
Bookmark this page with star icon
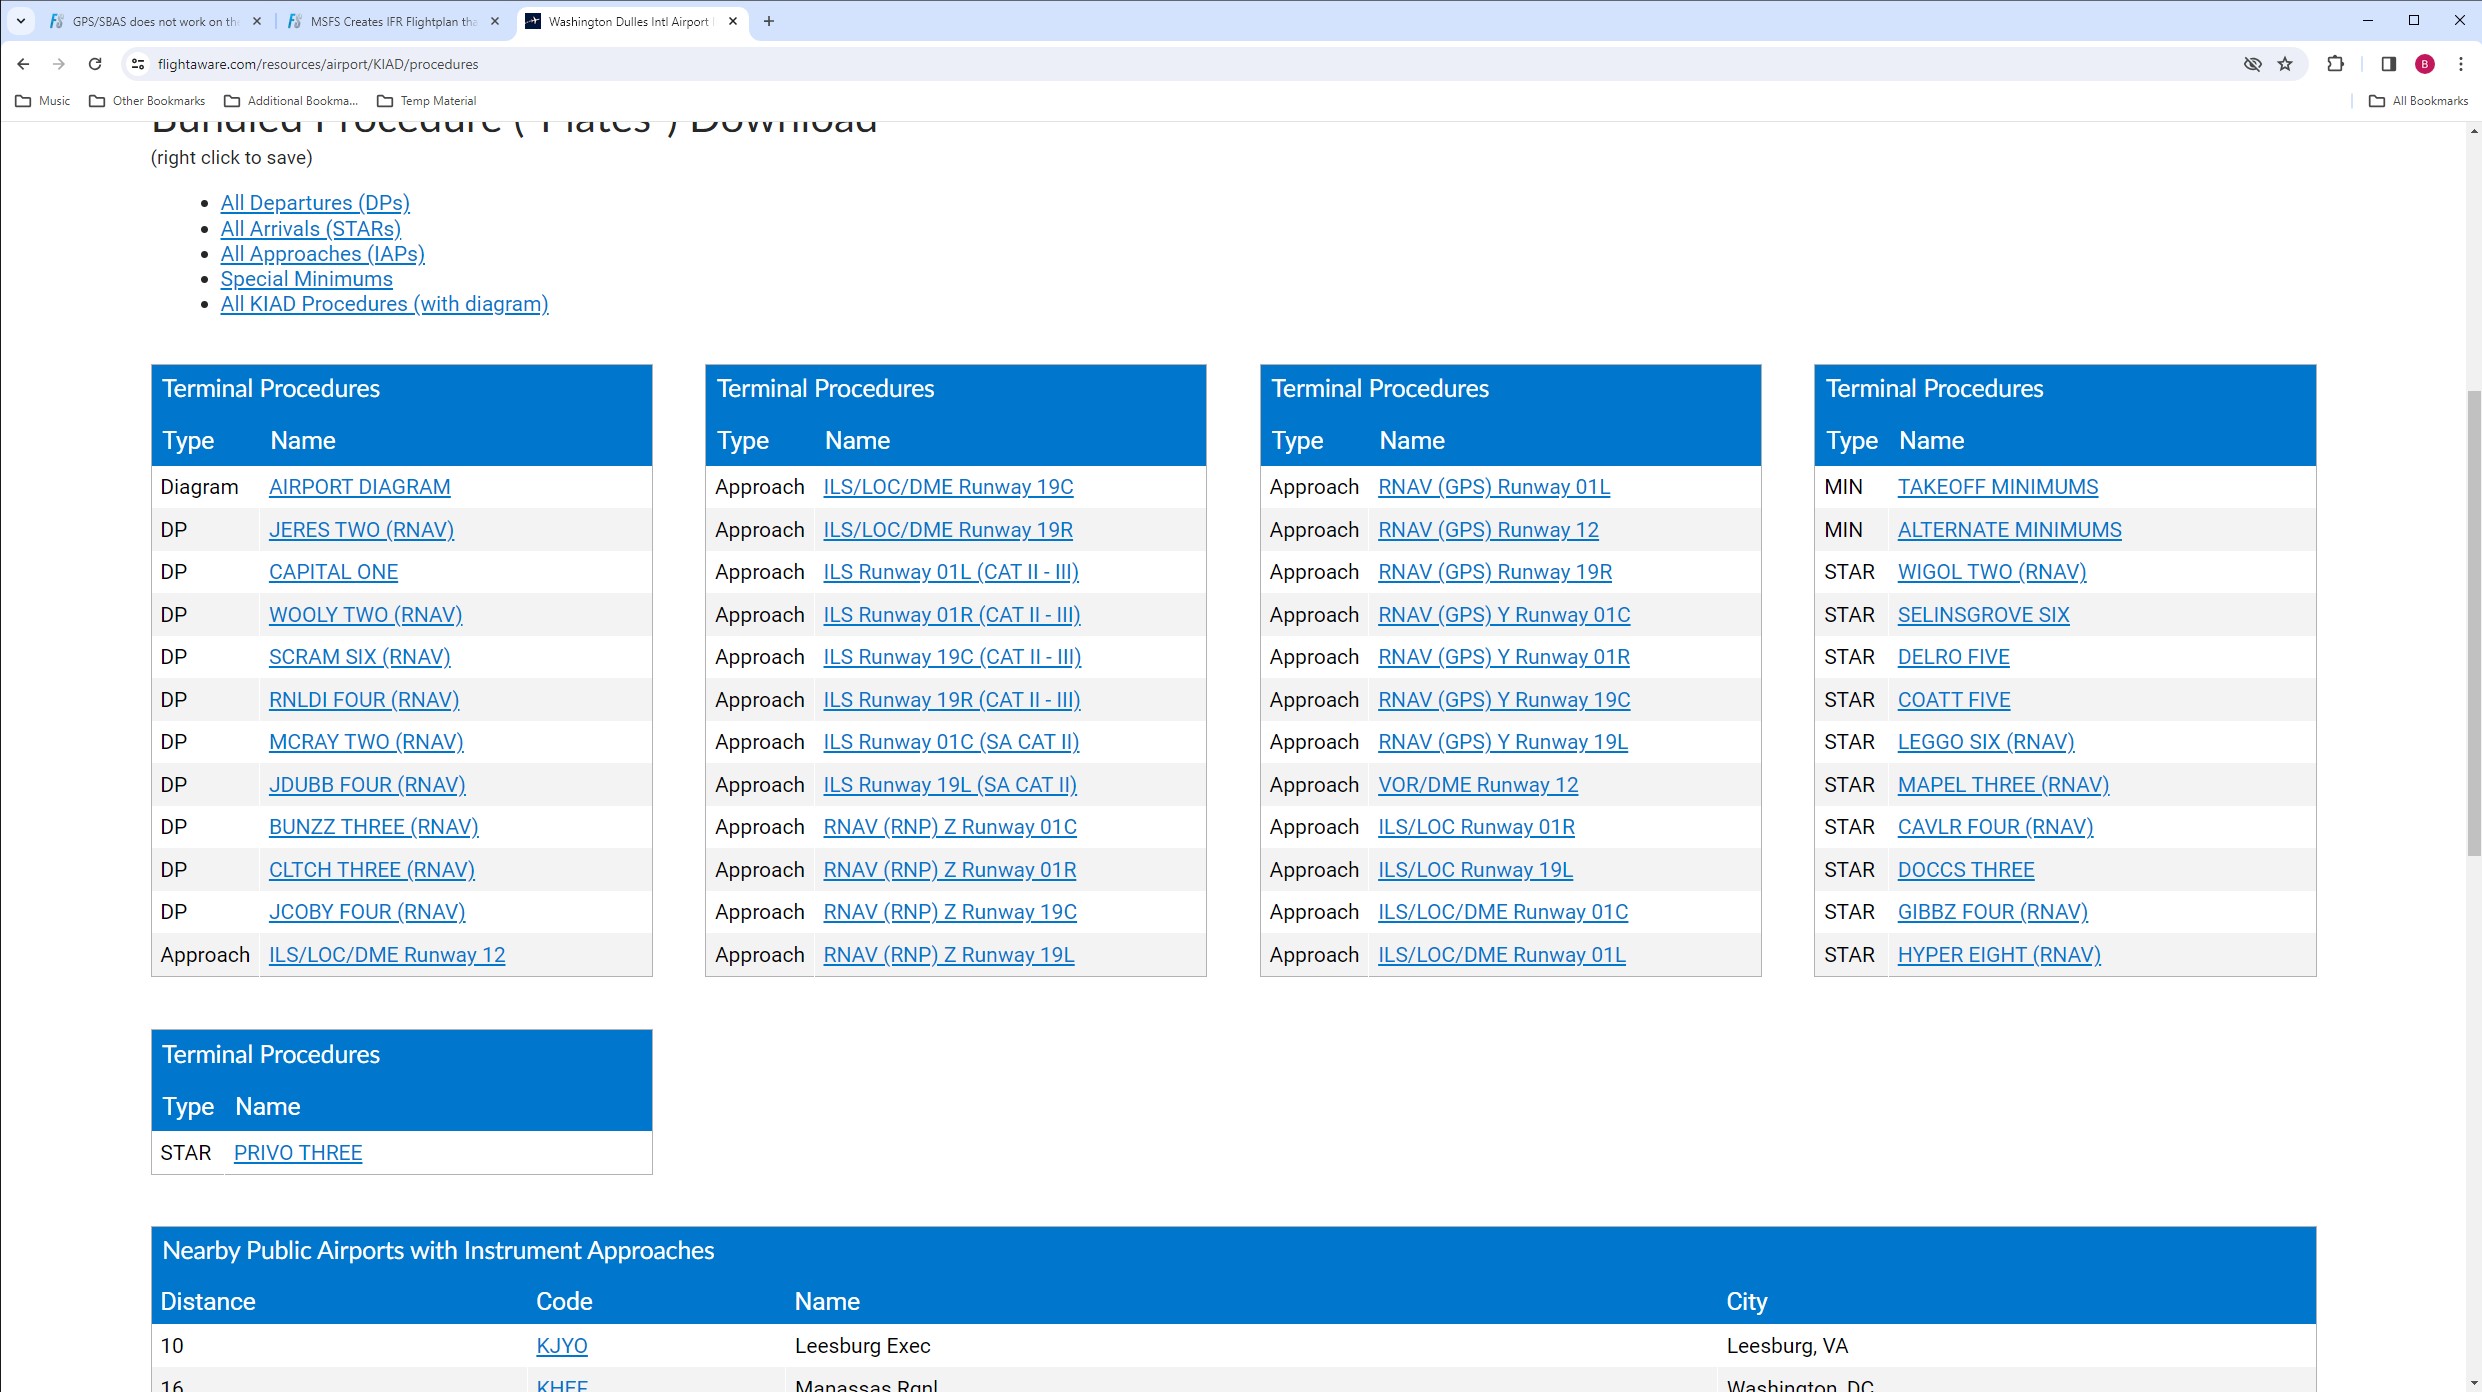point(2285,64)
